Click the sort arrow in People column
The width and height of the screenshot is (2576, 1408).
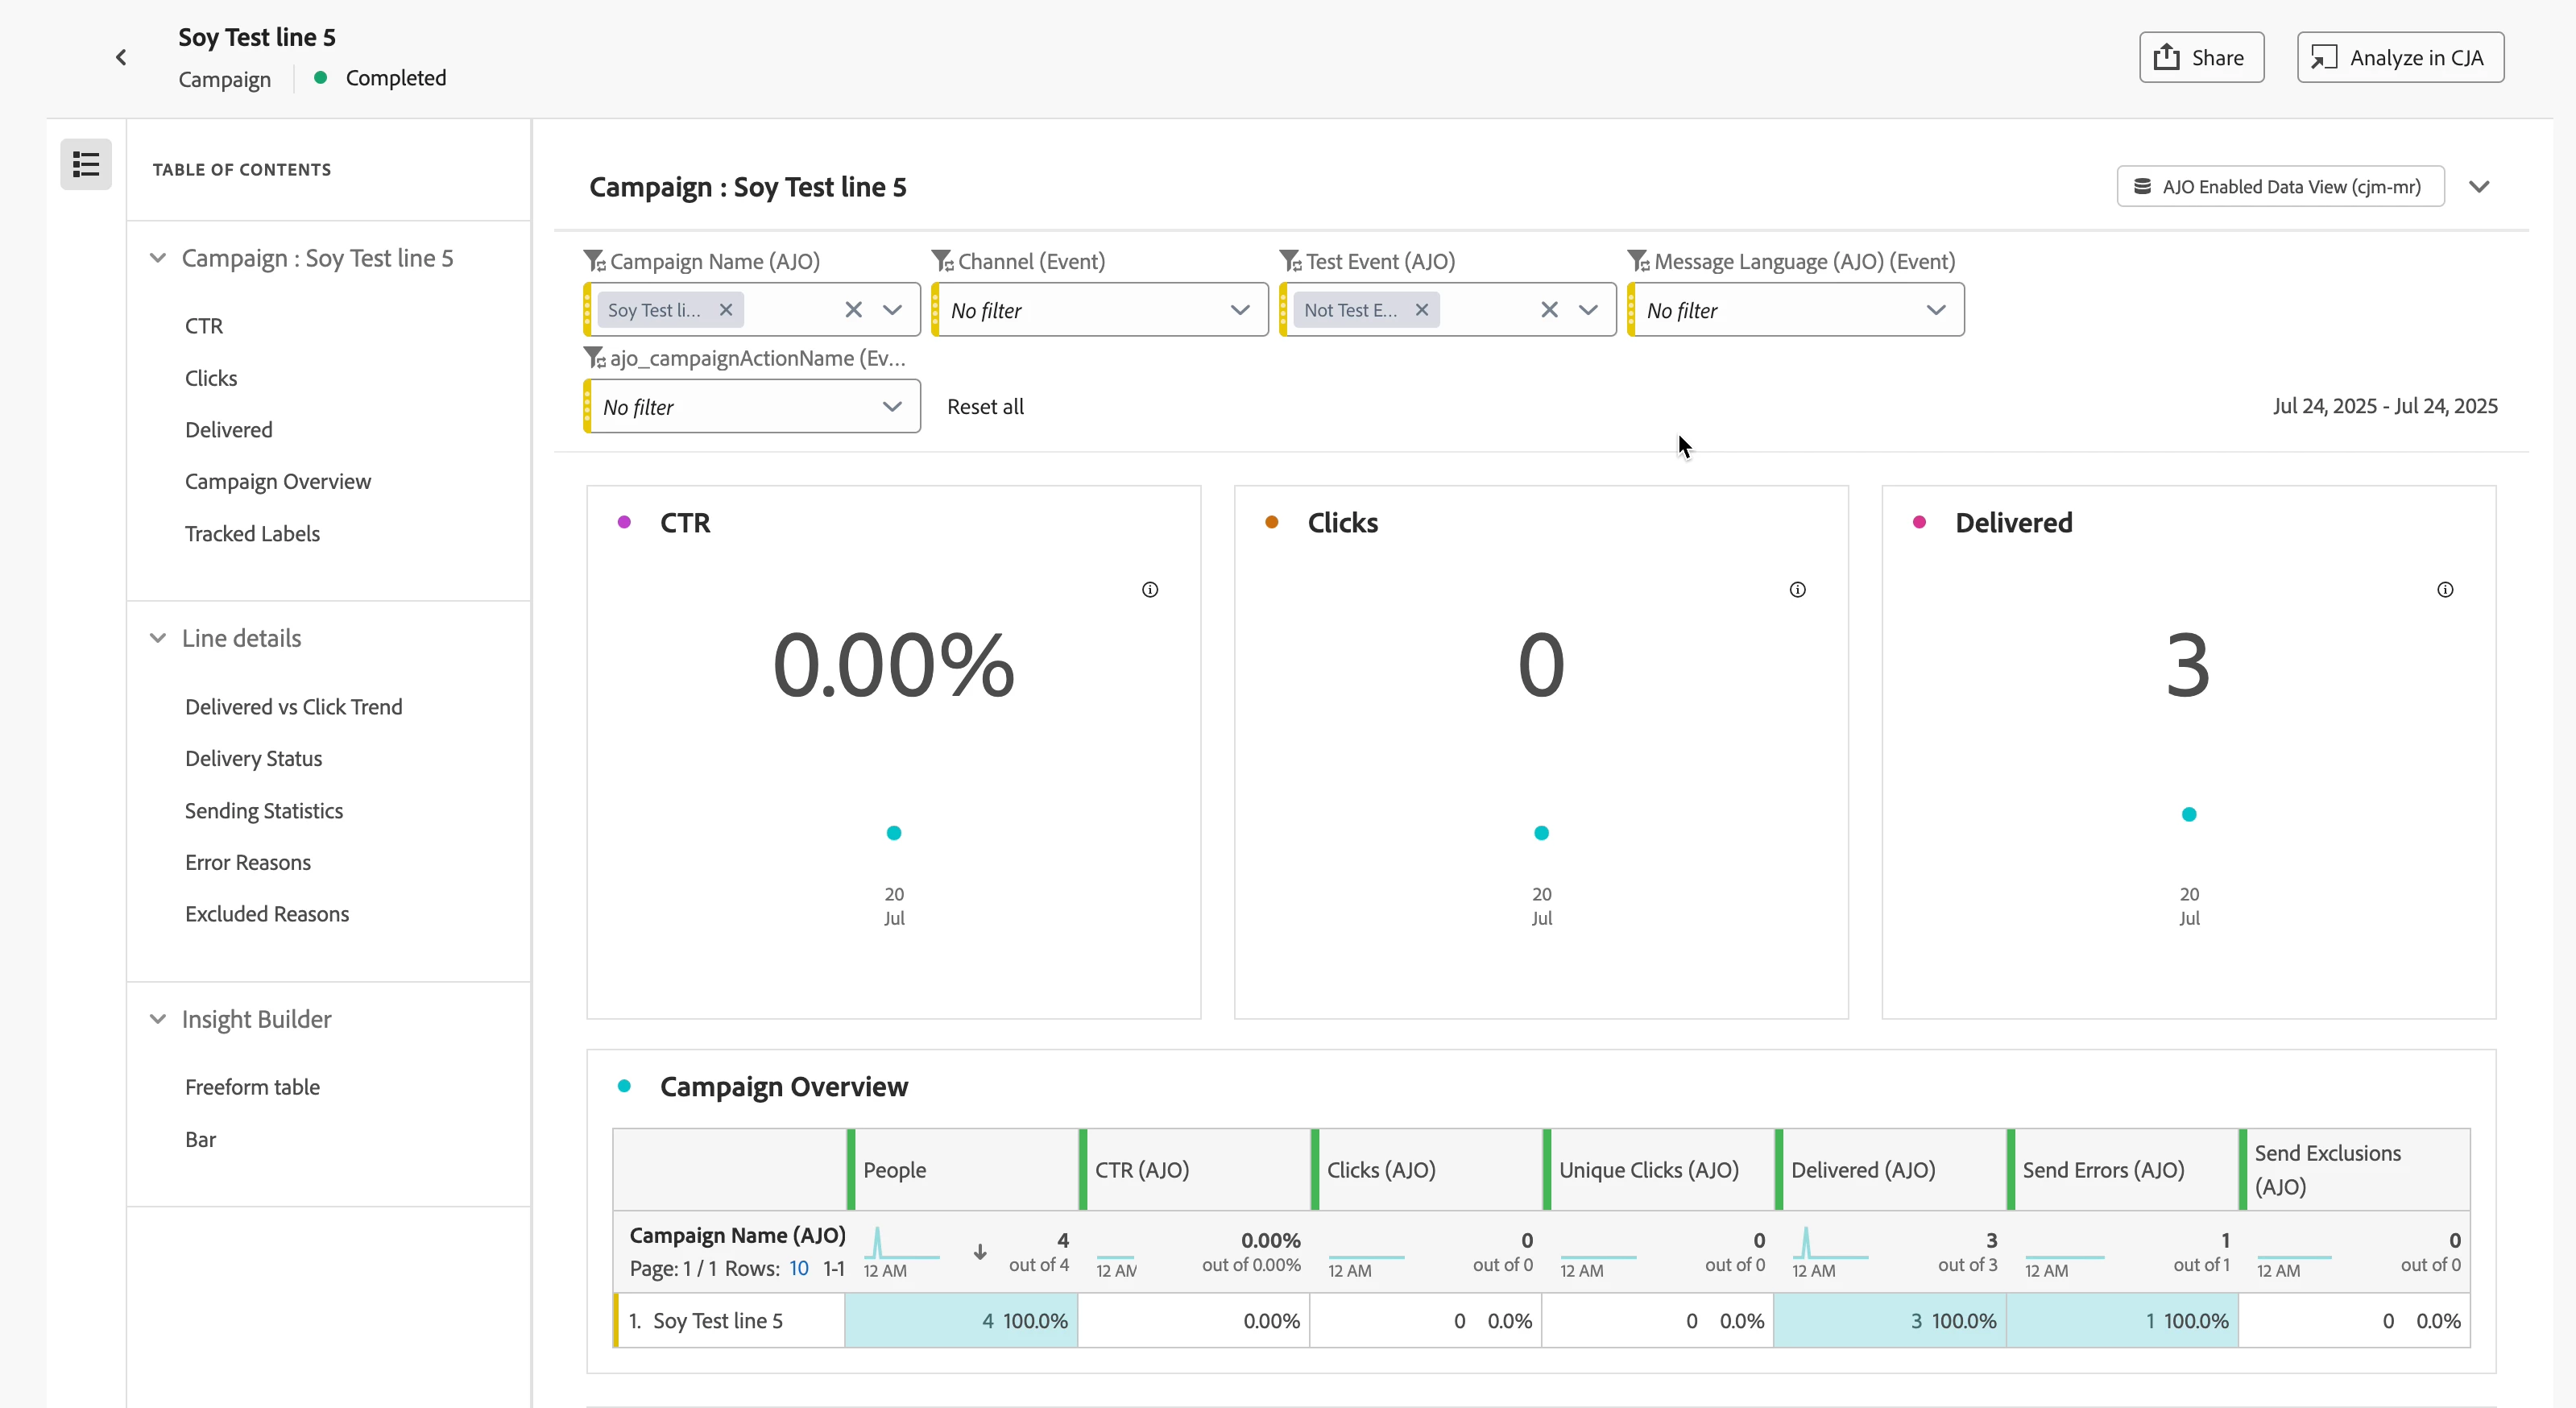(980, 1252)
